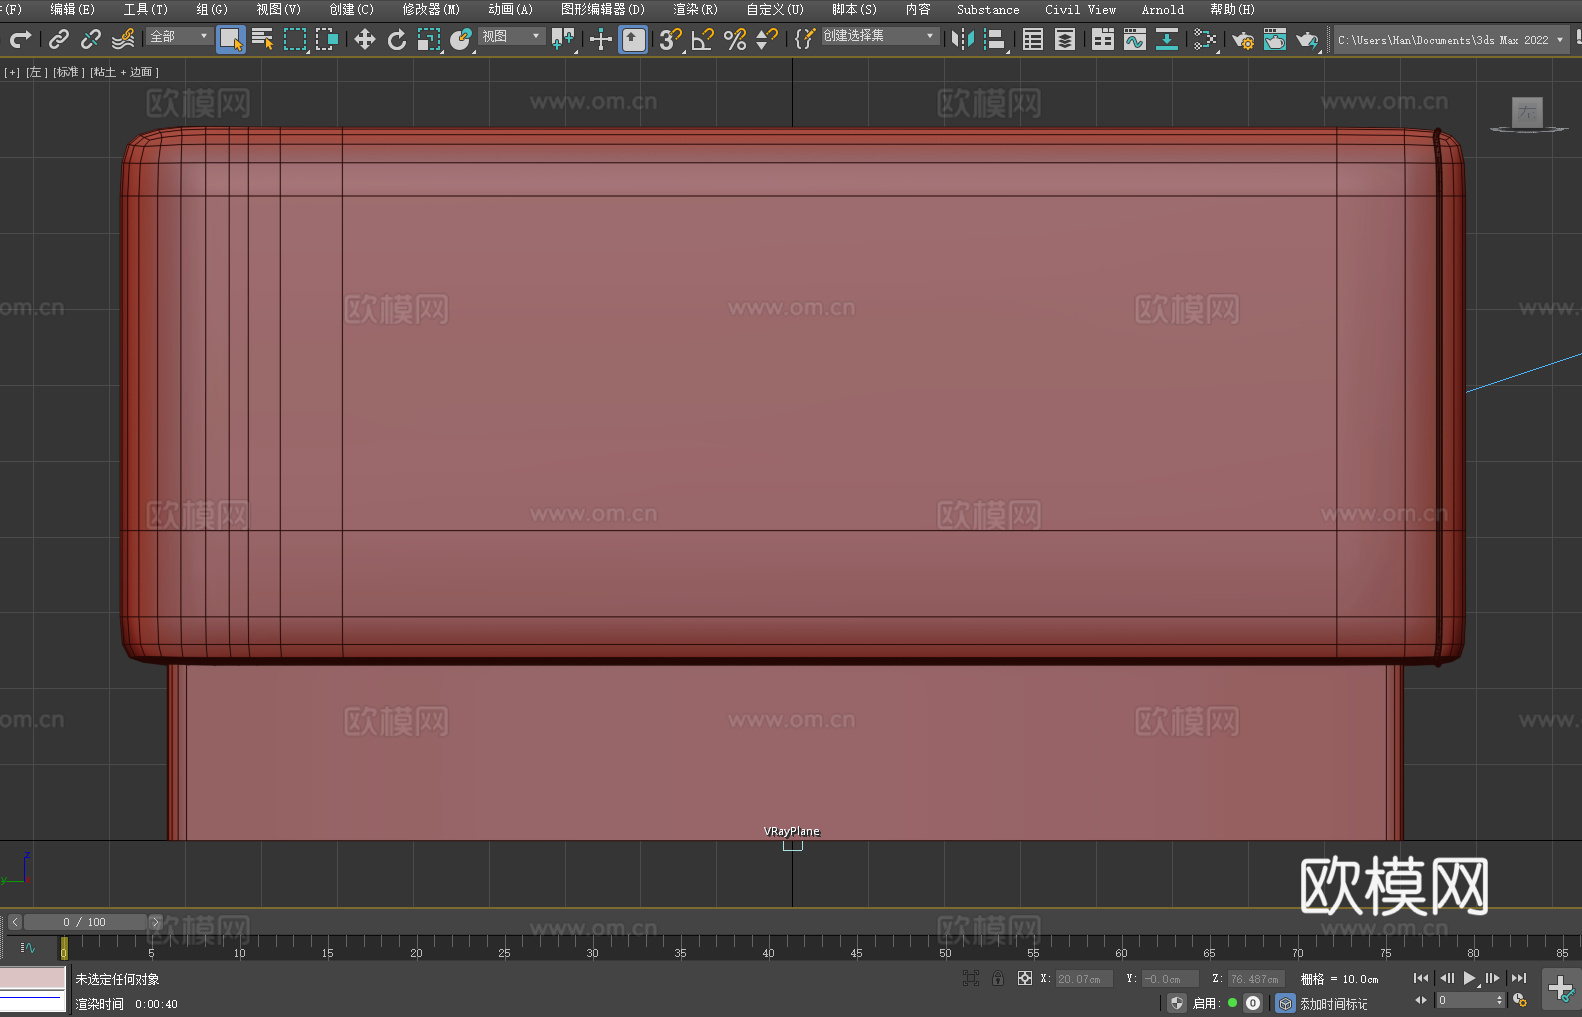Step time slider back with left arrow
The image size is (1582, 1017).
click(x=15, y=922)
